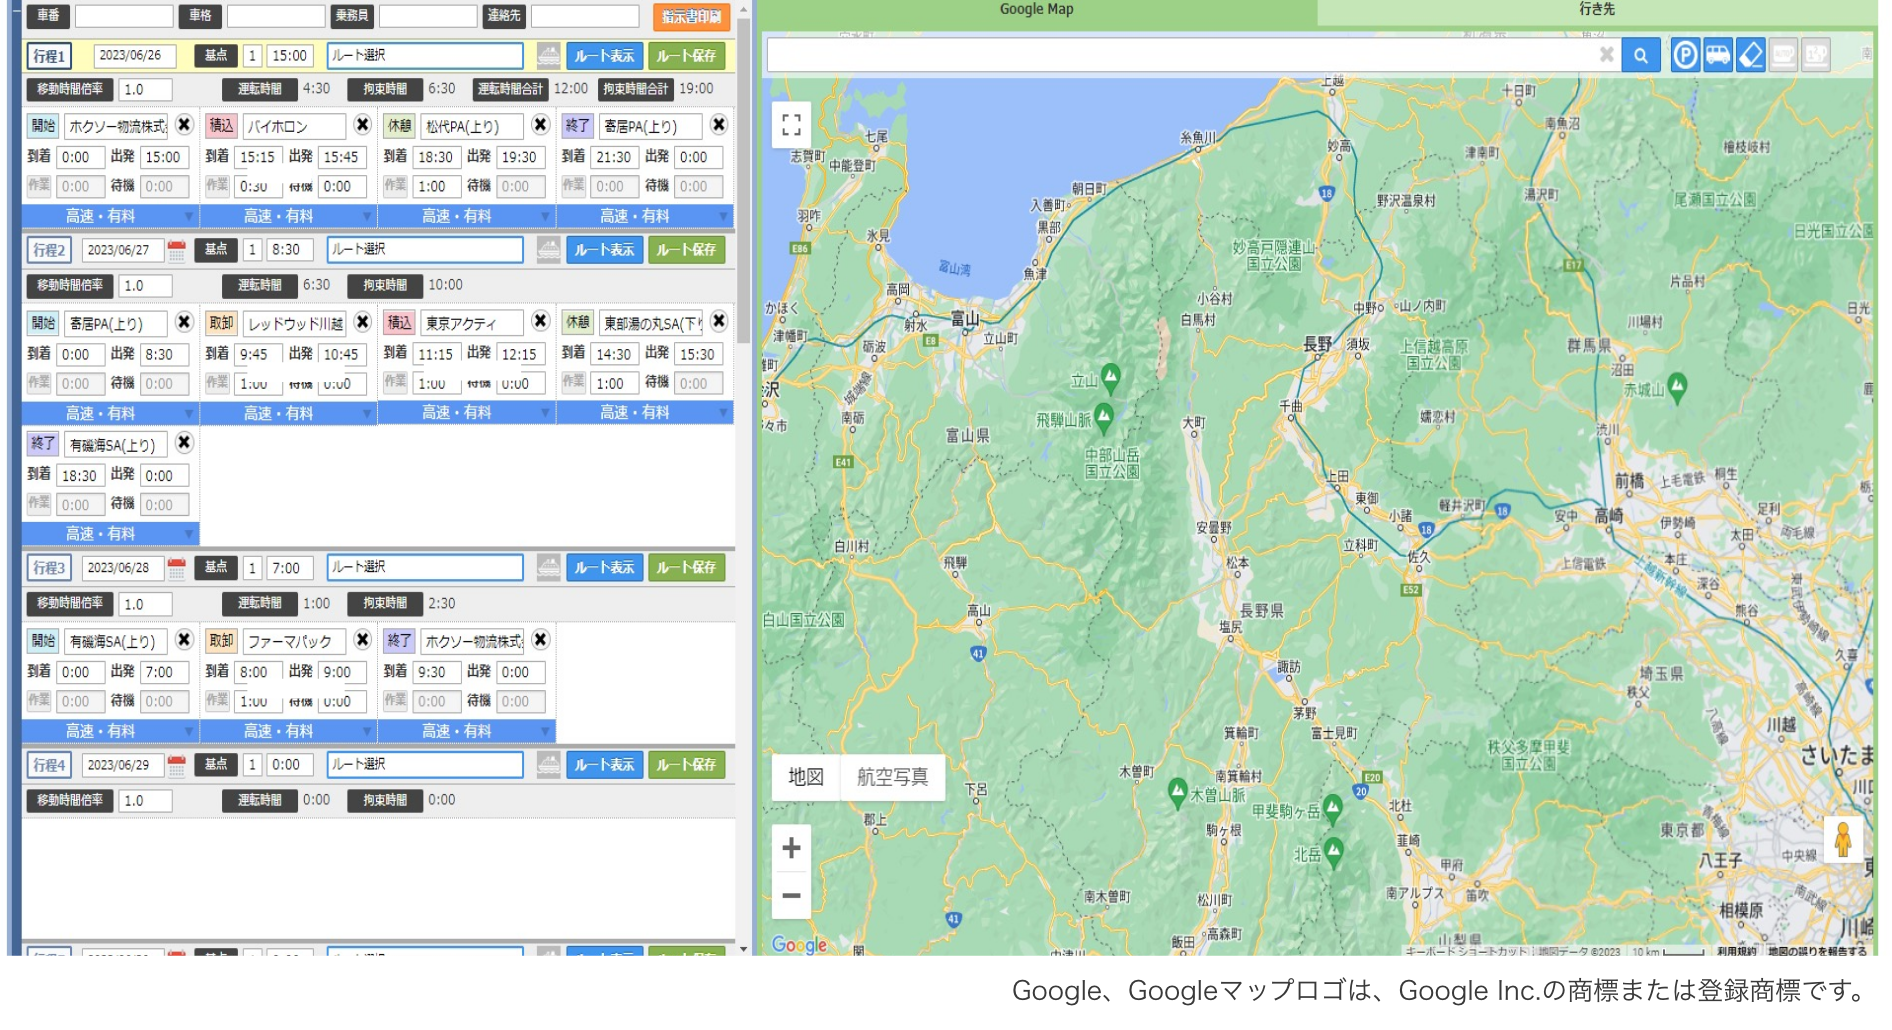1892x1030 pixels.
Task: Click the map search magnifier button
Action: pyautogui.click(x=1641, y=56)
